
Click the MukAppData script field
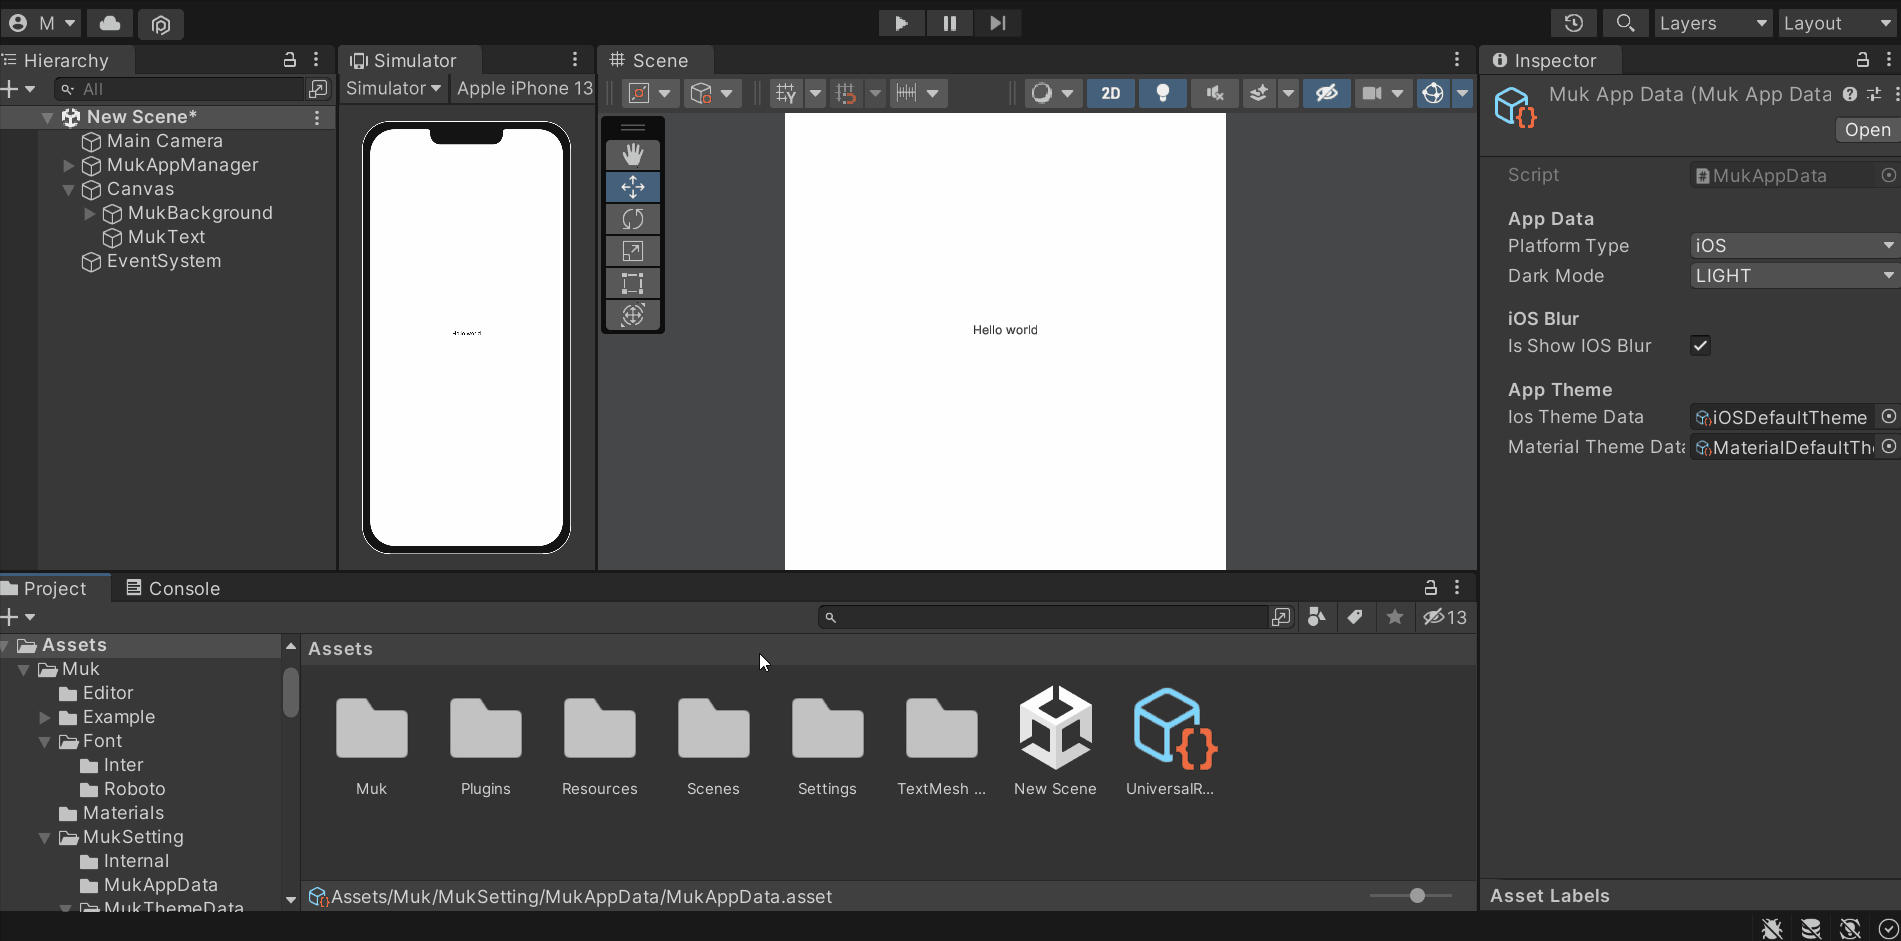pyautogui.click(x=1794, y=176)
